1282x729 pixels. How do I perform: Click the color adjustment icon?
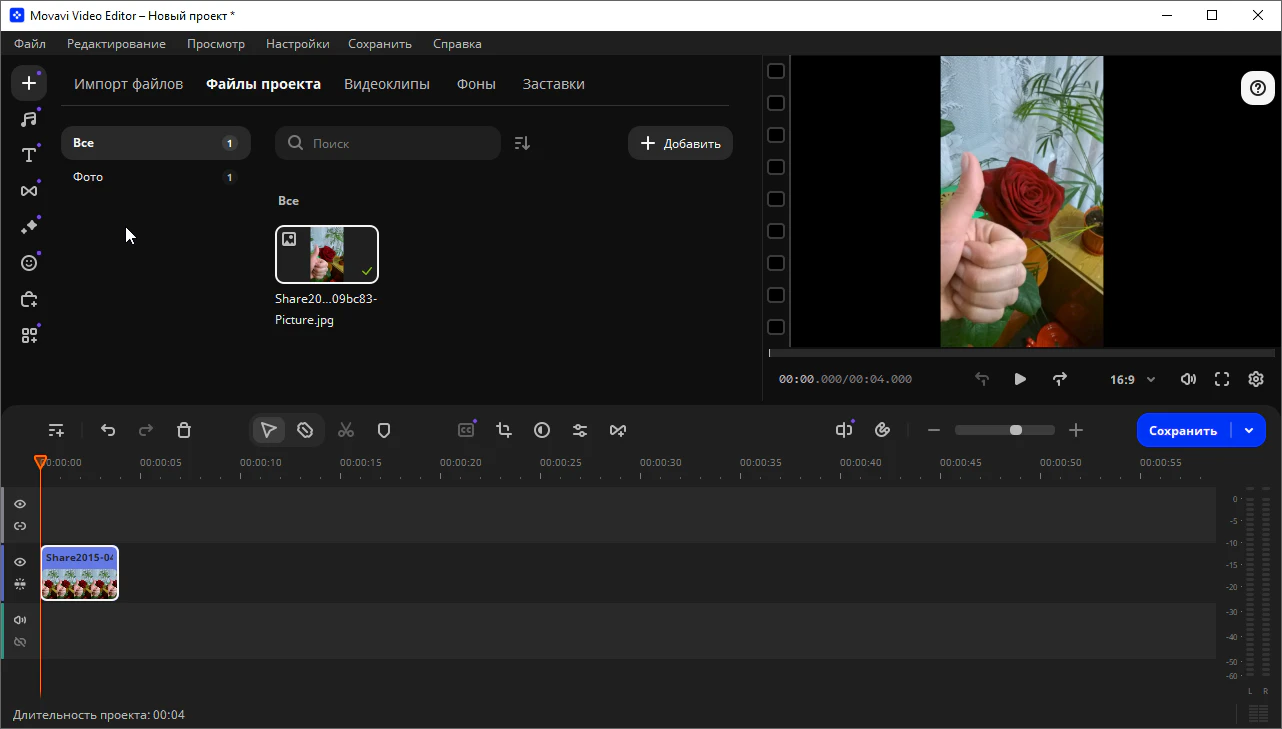(x=542, y=430)
